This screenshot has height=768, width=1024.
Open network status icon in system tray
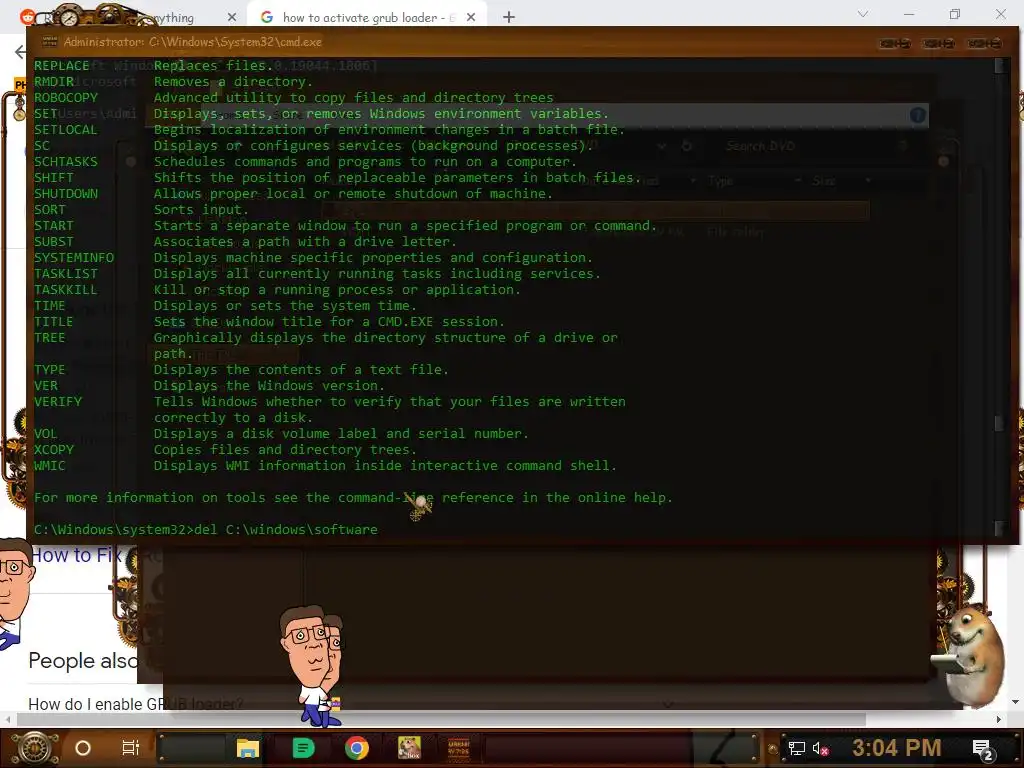point(796,748)
